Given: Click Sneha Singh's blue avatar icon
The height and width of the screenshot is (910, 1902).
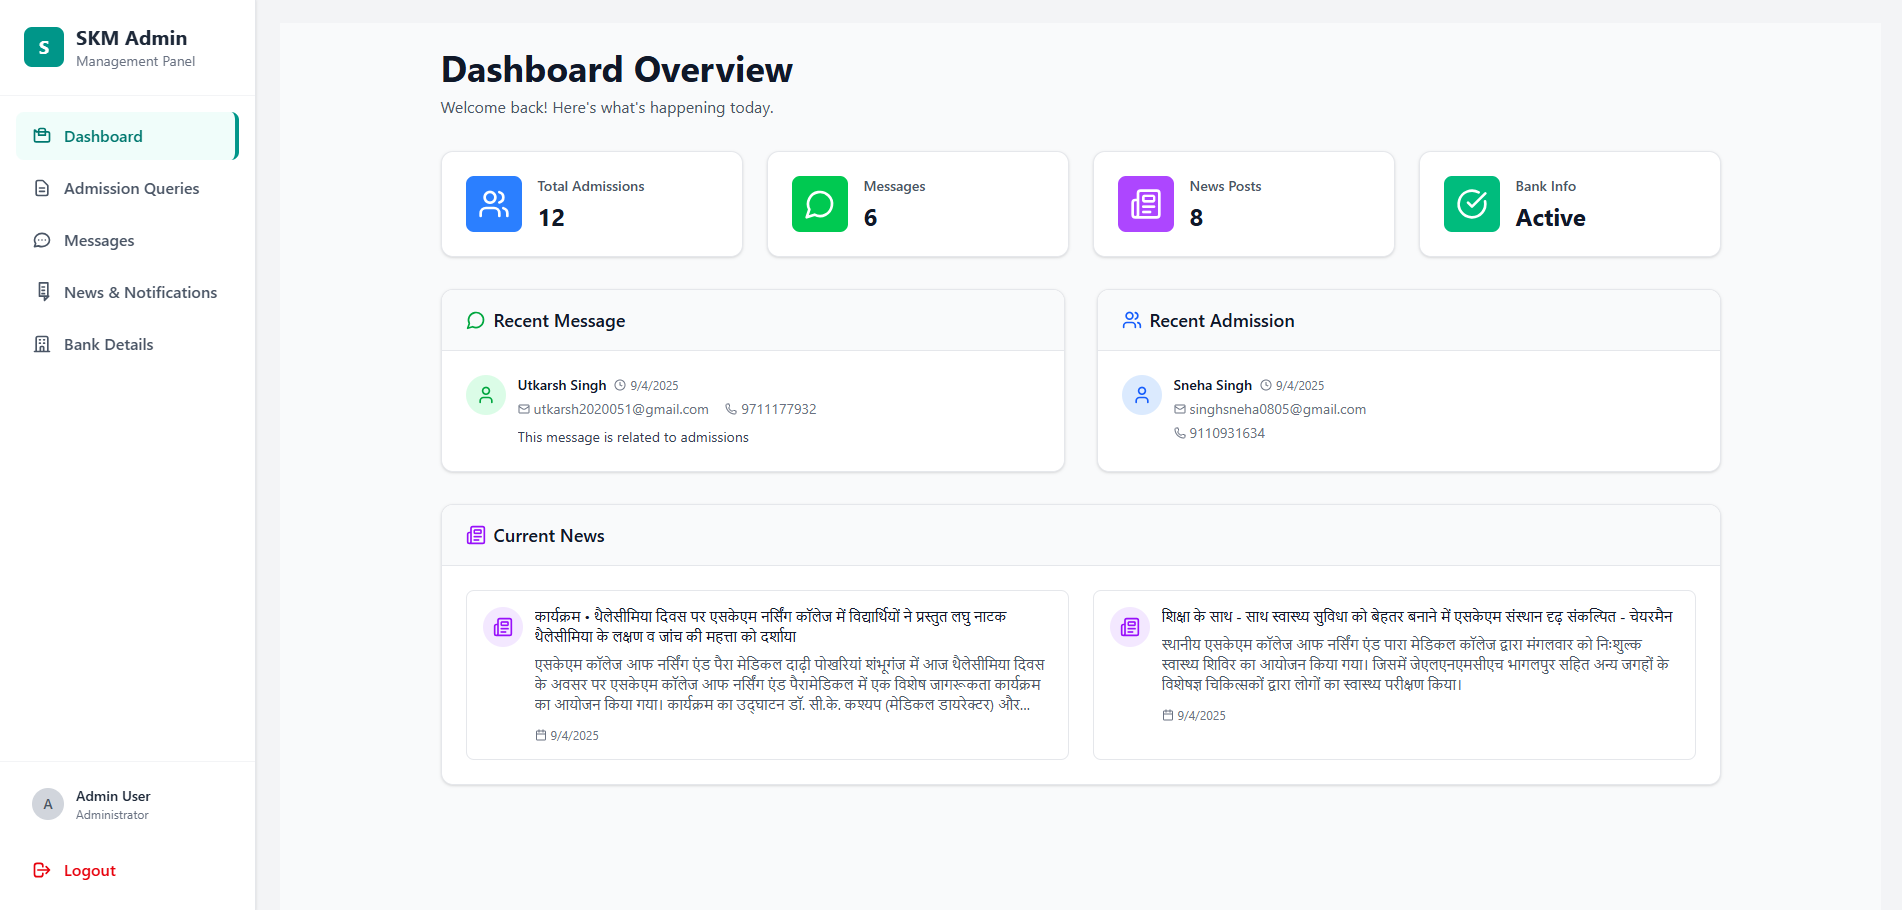Looking at the screenshot, I should tap(1142, 395).
